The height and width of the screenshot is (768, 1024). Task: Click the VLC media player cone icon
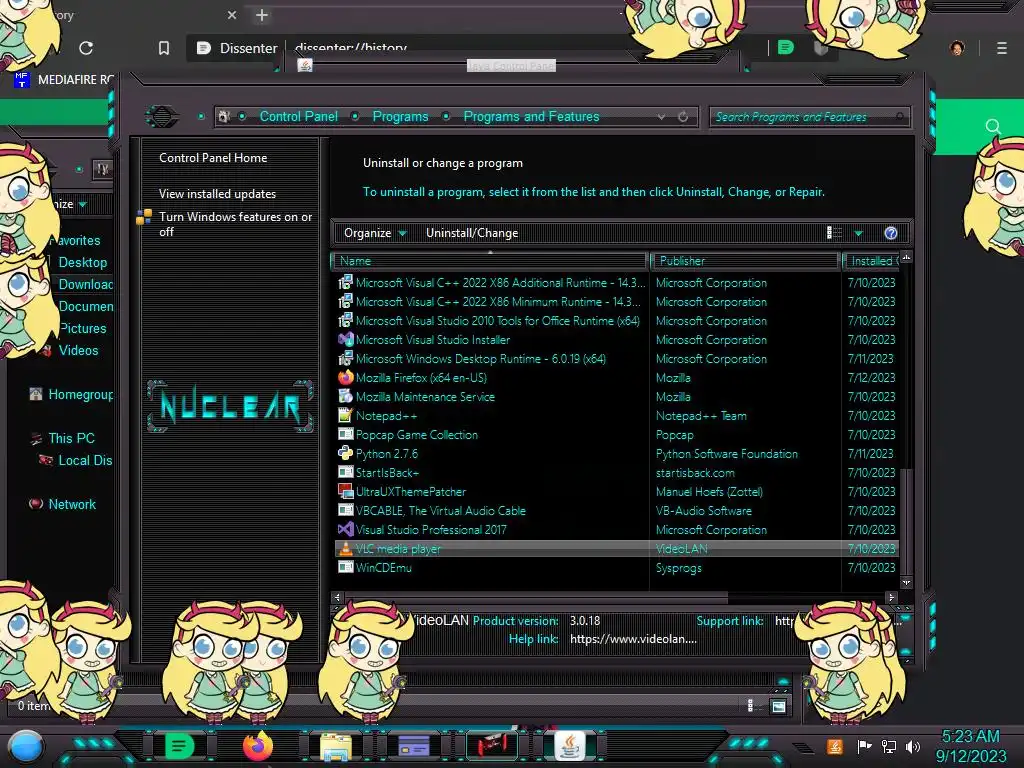(x=345, y=549)
